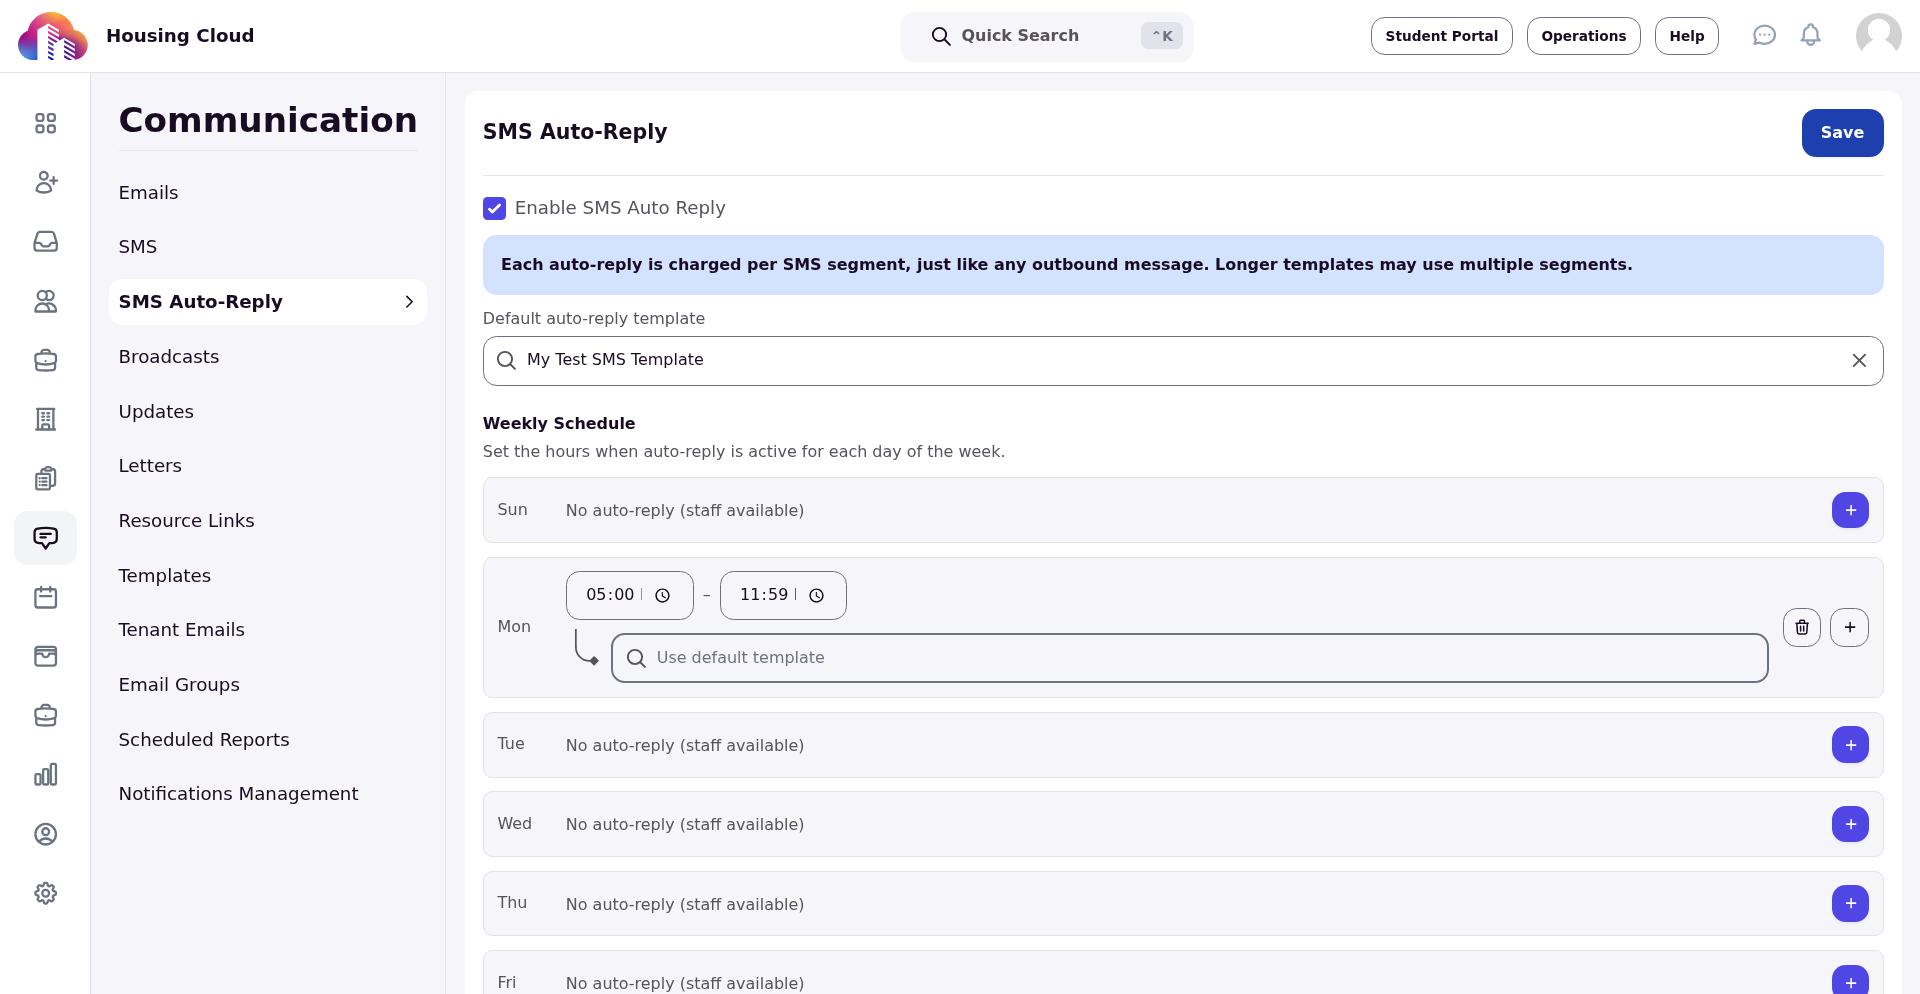The height and width of the screenshot is (994, 1920).
Task: Open the messages bubble icon in header
Action: pyautogui.click(x=1764, y=36)
